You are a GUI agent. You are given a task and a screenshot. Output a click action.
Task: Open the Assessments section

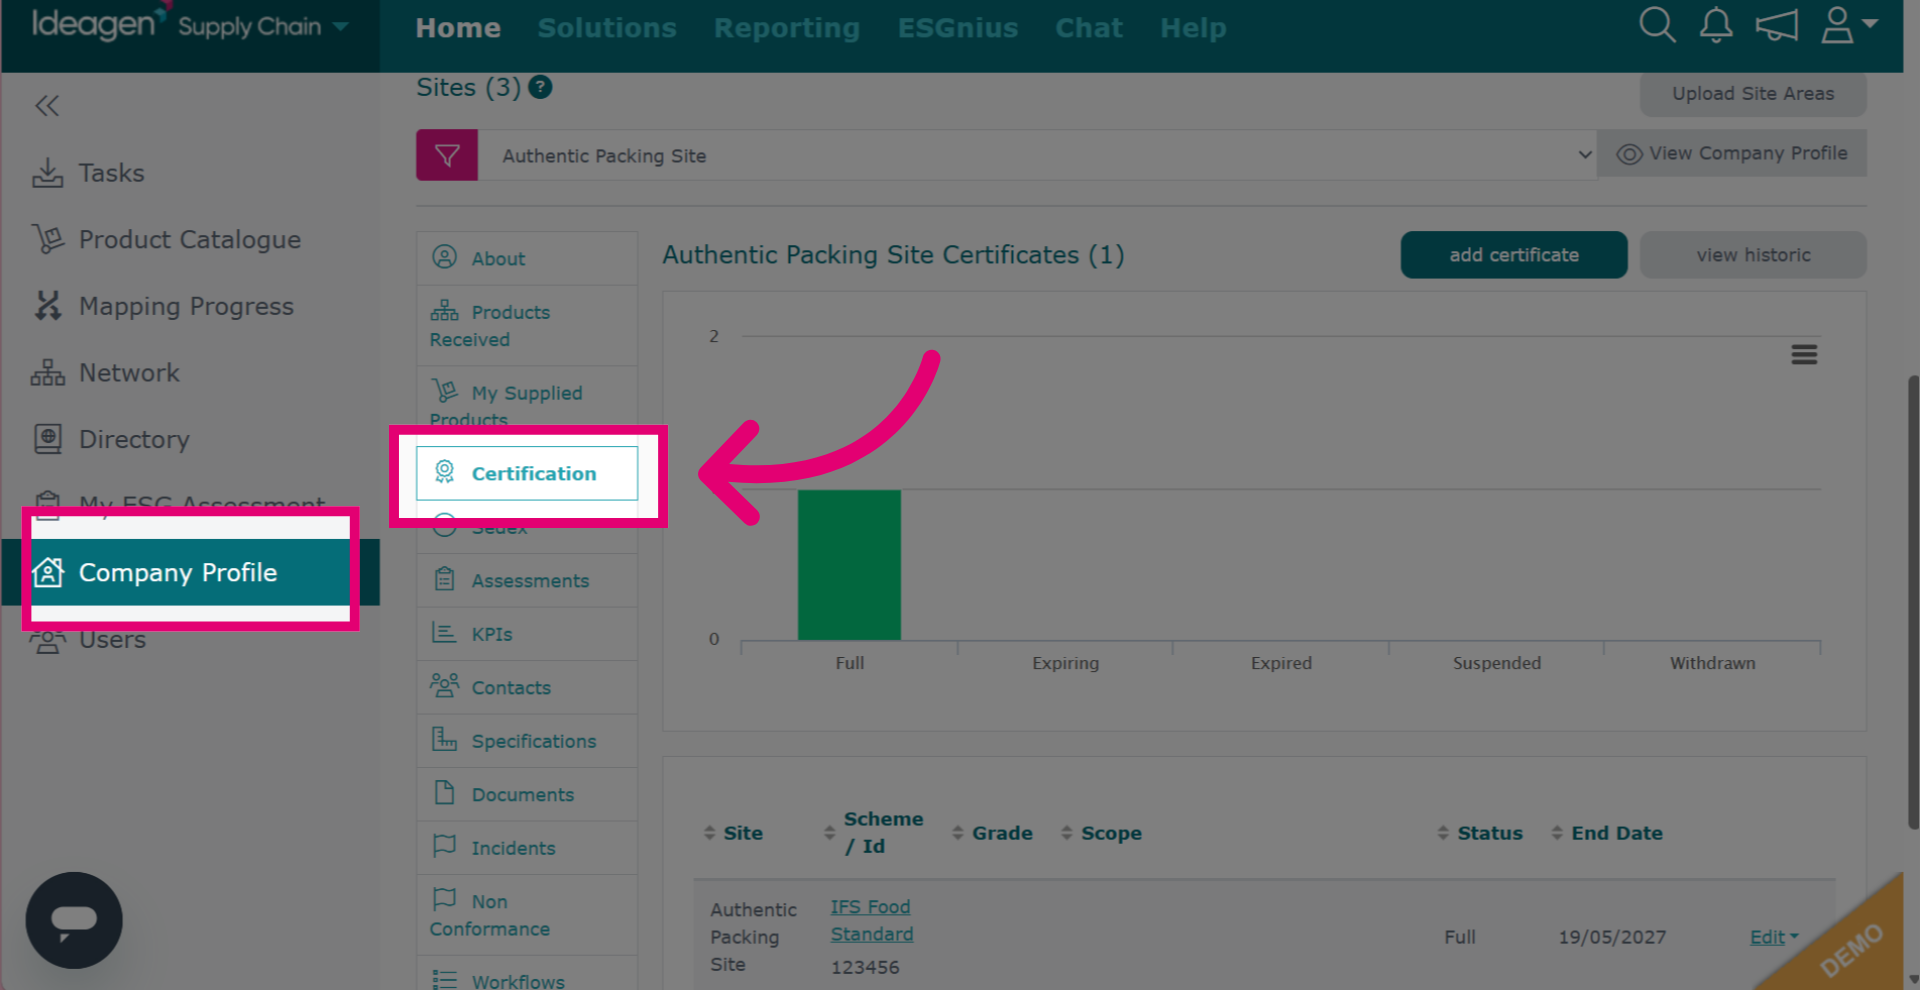point(527,580)
